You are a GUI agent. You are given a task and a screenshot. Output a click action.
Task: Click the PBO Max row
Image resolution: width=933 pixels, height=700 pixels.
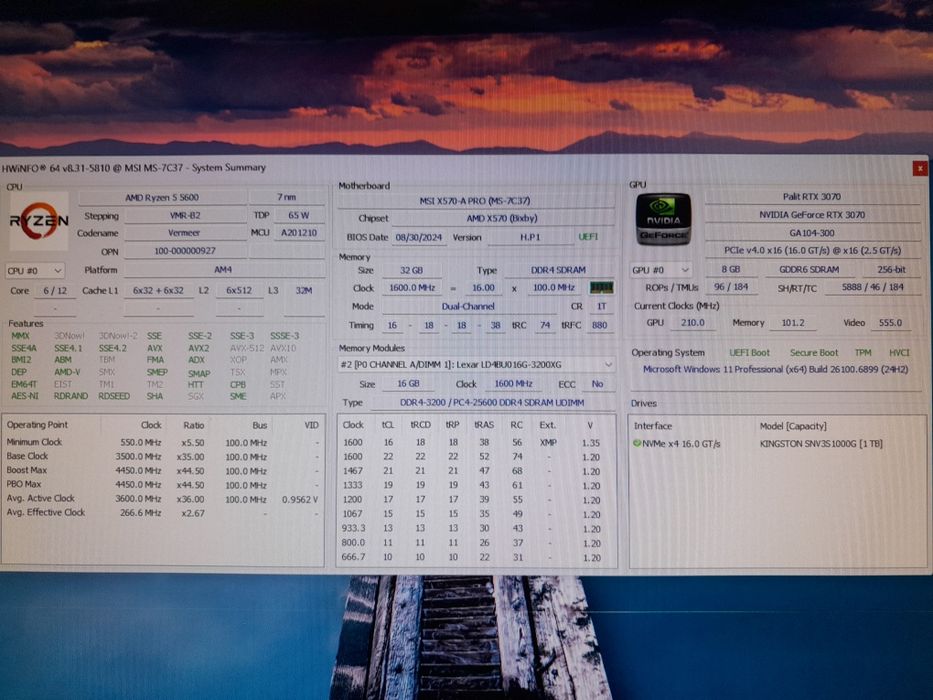pyautogui.click(x=163, y=485)
